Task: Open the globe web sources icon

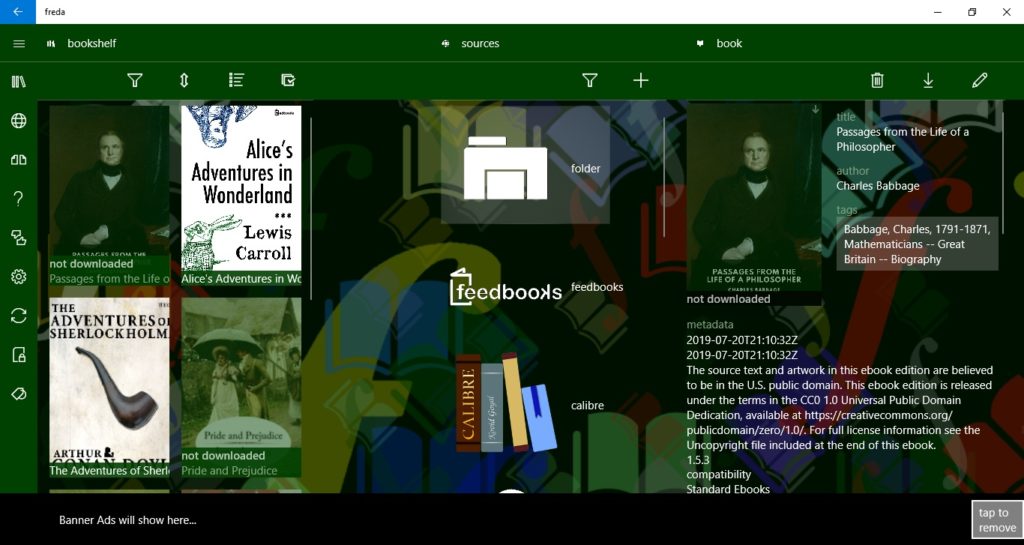Action: point(19,120)
